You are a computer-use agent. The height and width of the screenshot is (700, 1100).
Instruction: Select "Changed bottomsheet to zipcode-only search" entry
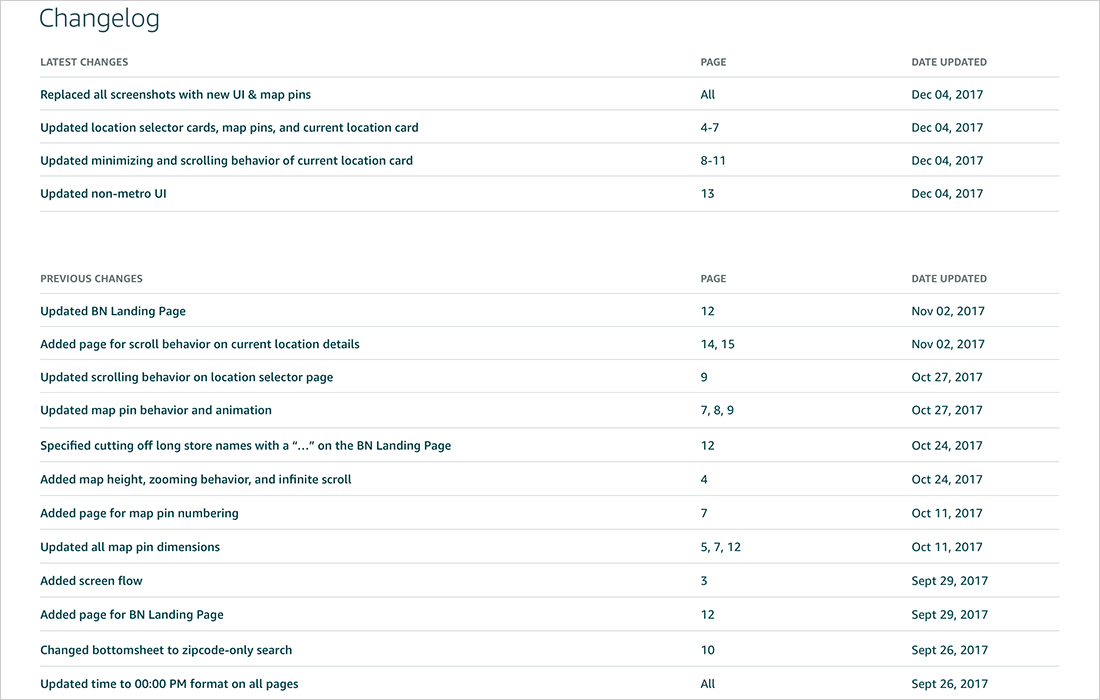coord(166,650)
